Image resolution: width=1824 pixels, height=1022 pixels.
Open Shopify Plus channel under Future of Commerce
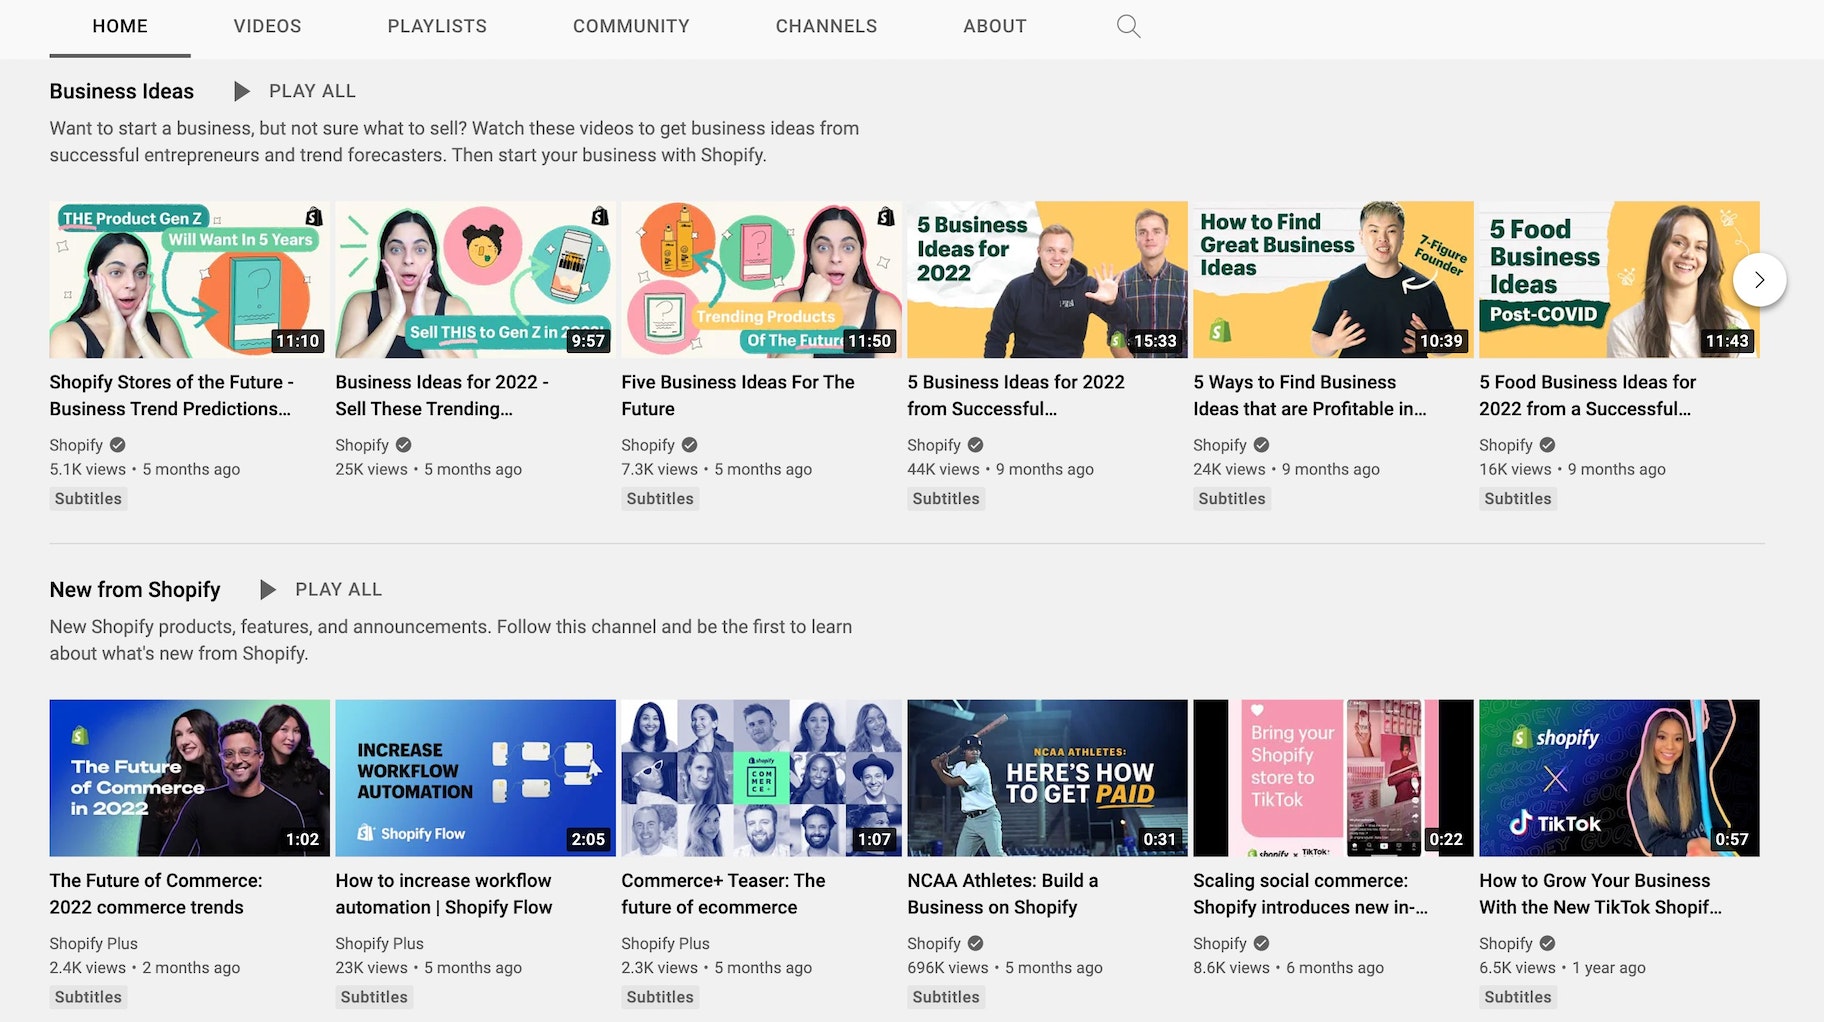point(94,943)
